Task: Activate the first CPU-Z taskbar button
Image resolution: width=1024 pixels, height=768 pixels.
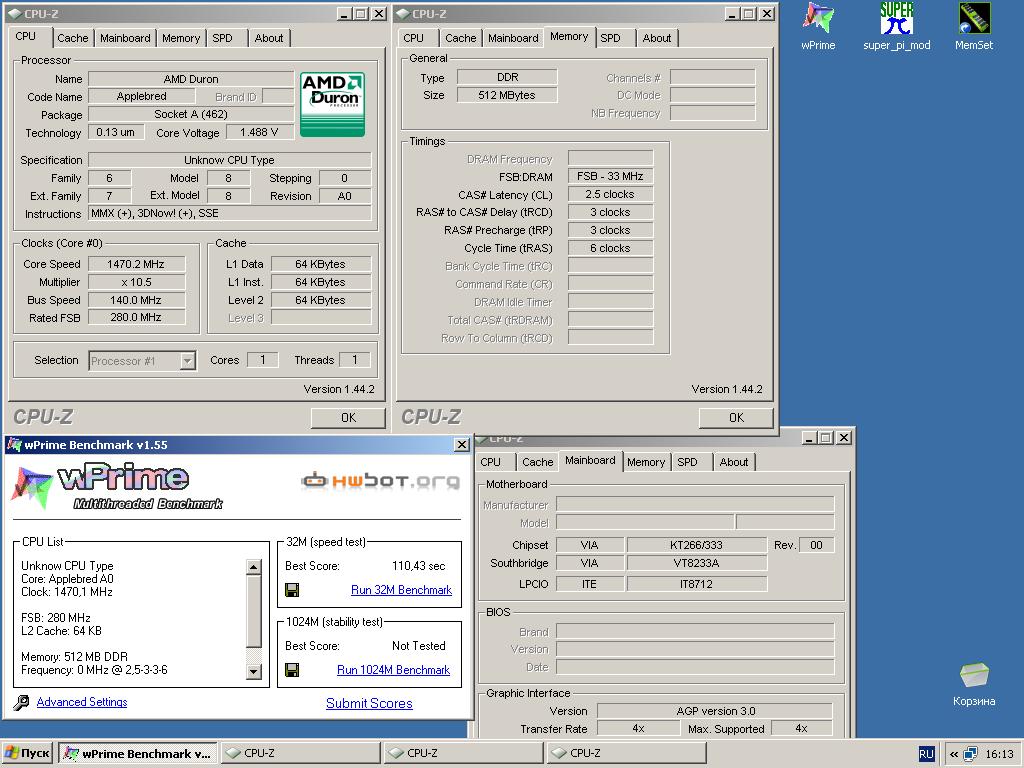Action: pos(300,754)
